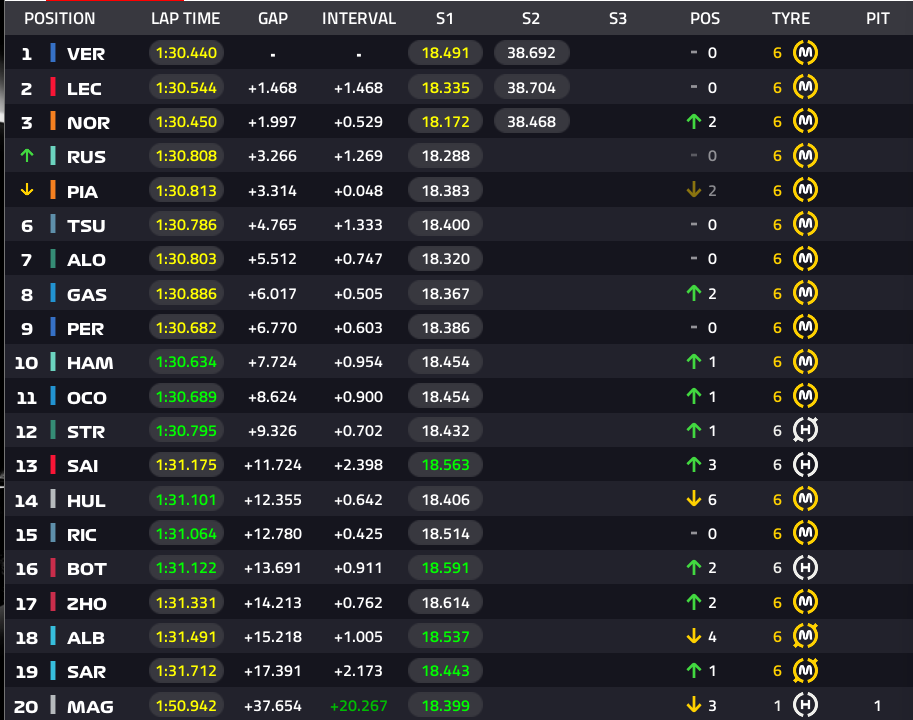Select driver name HAM
Screen dimensions: 913x720
coord(90,363)
